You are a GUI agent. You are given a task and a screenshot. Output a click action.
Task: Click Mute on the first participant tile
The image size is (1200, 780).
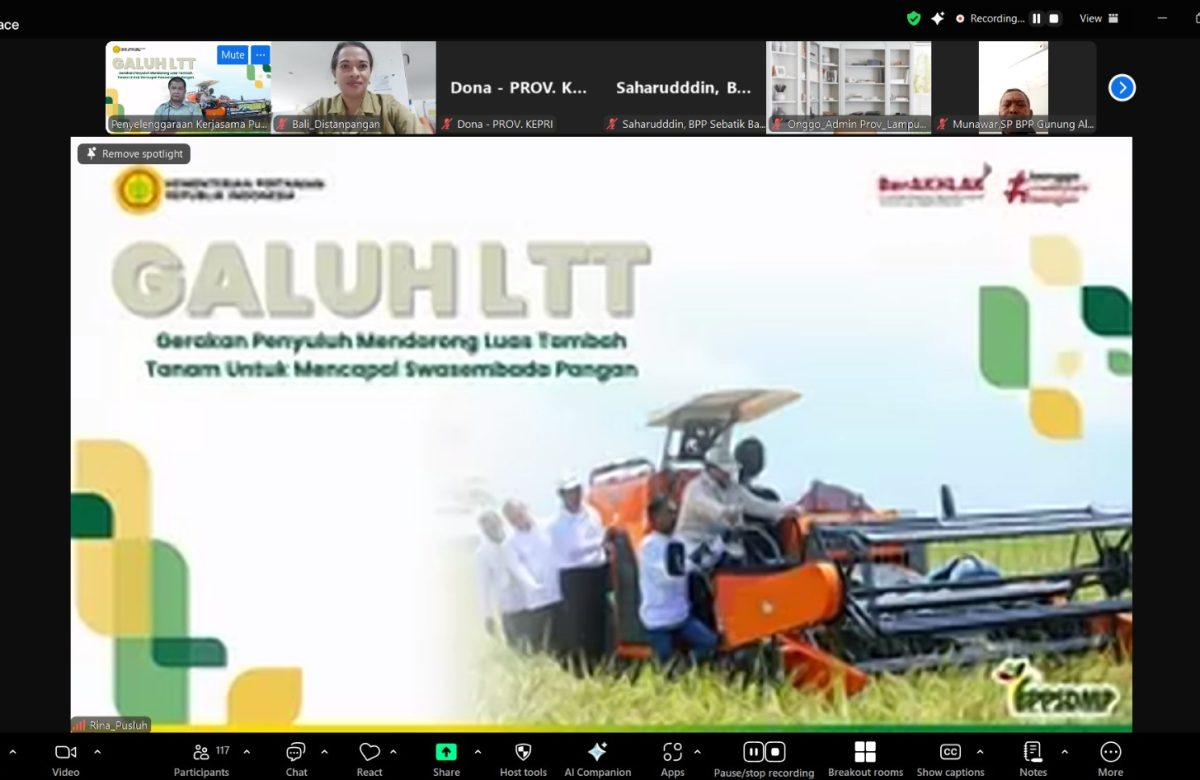232,55
